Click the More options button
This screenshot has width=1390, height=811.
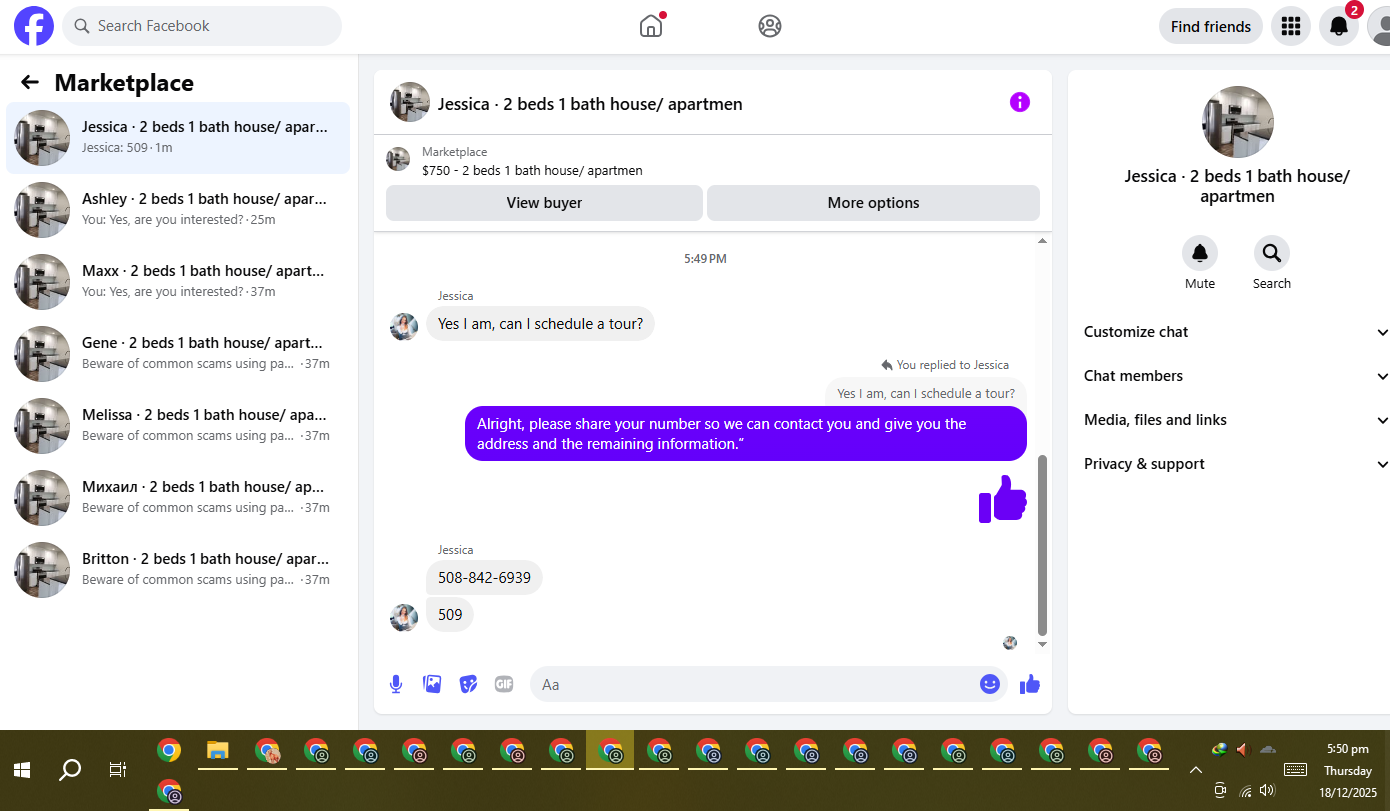[x=873, y=203]
